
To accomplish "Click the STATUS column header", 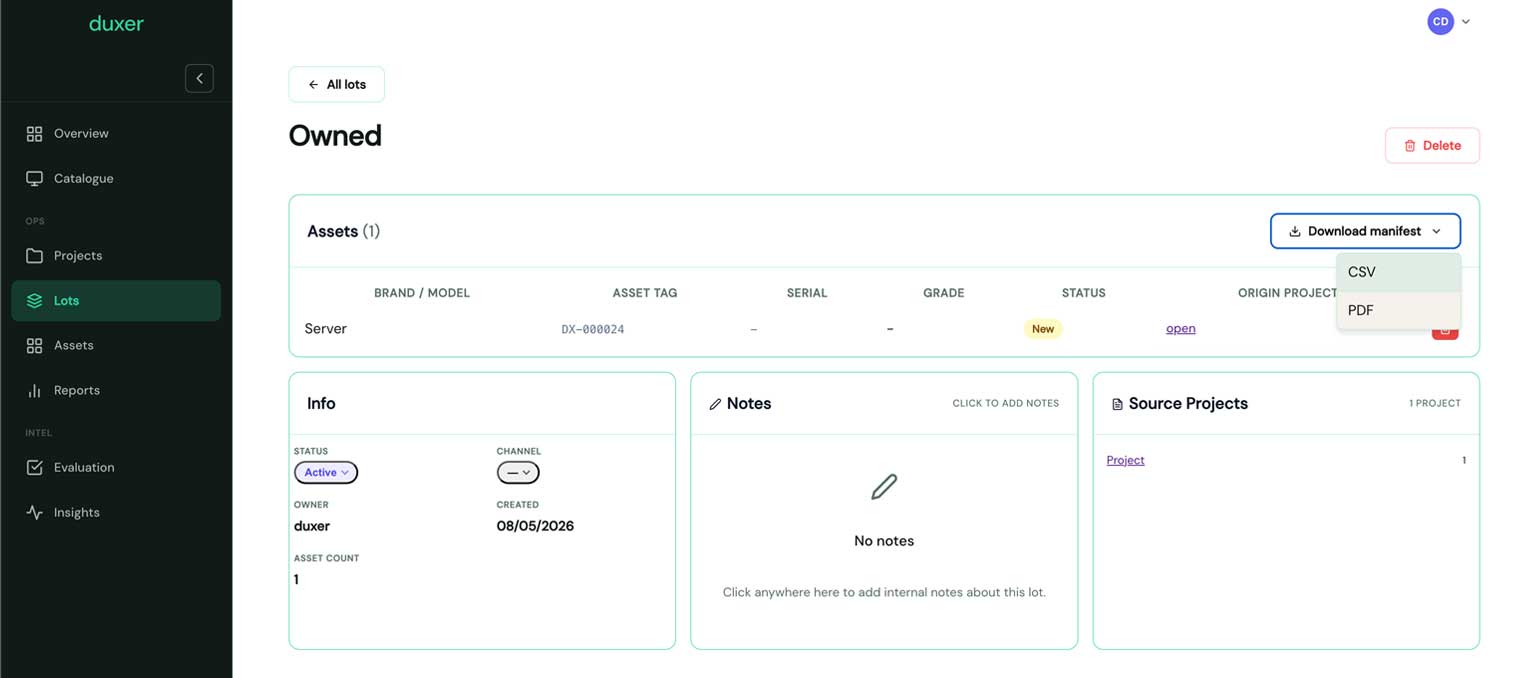I will [1084, 293].
